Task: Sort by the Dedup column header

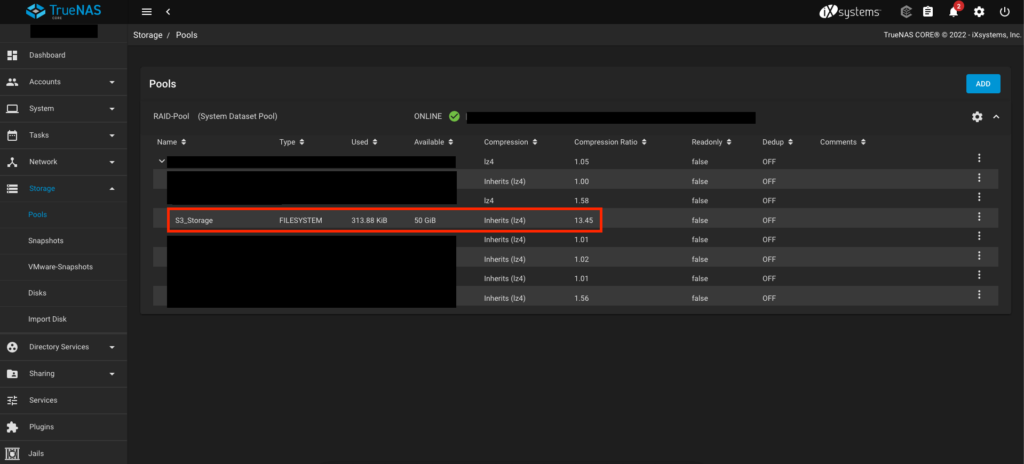Action: (778, 142)
